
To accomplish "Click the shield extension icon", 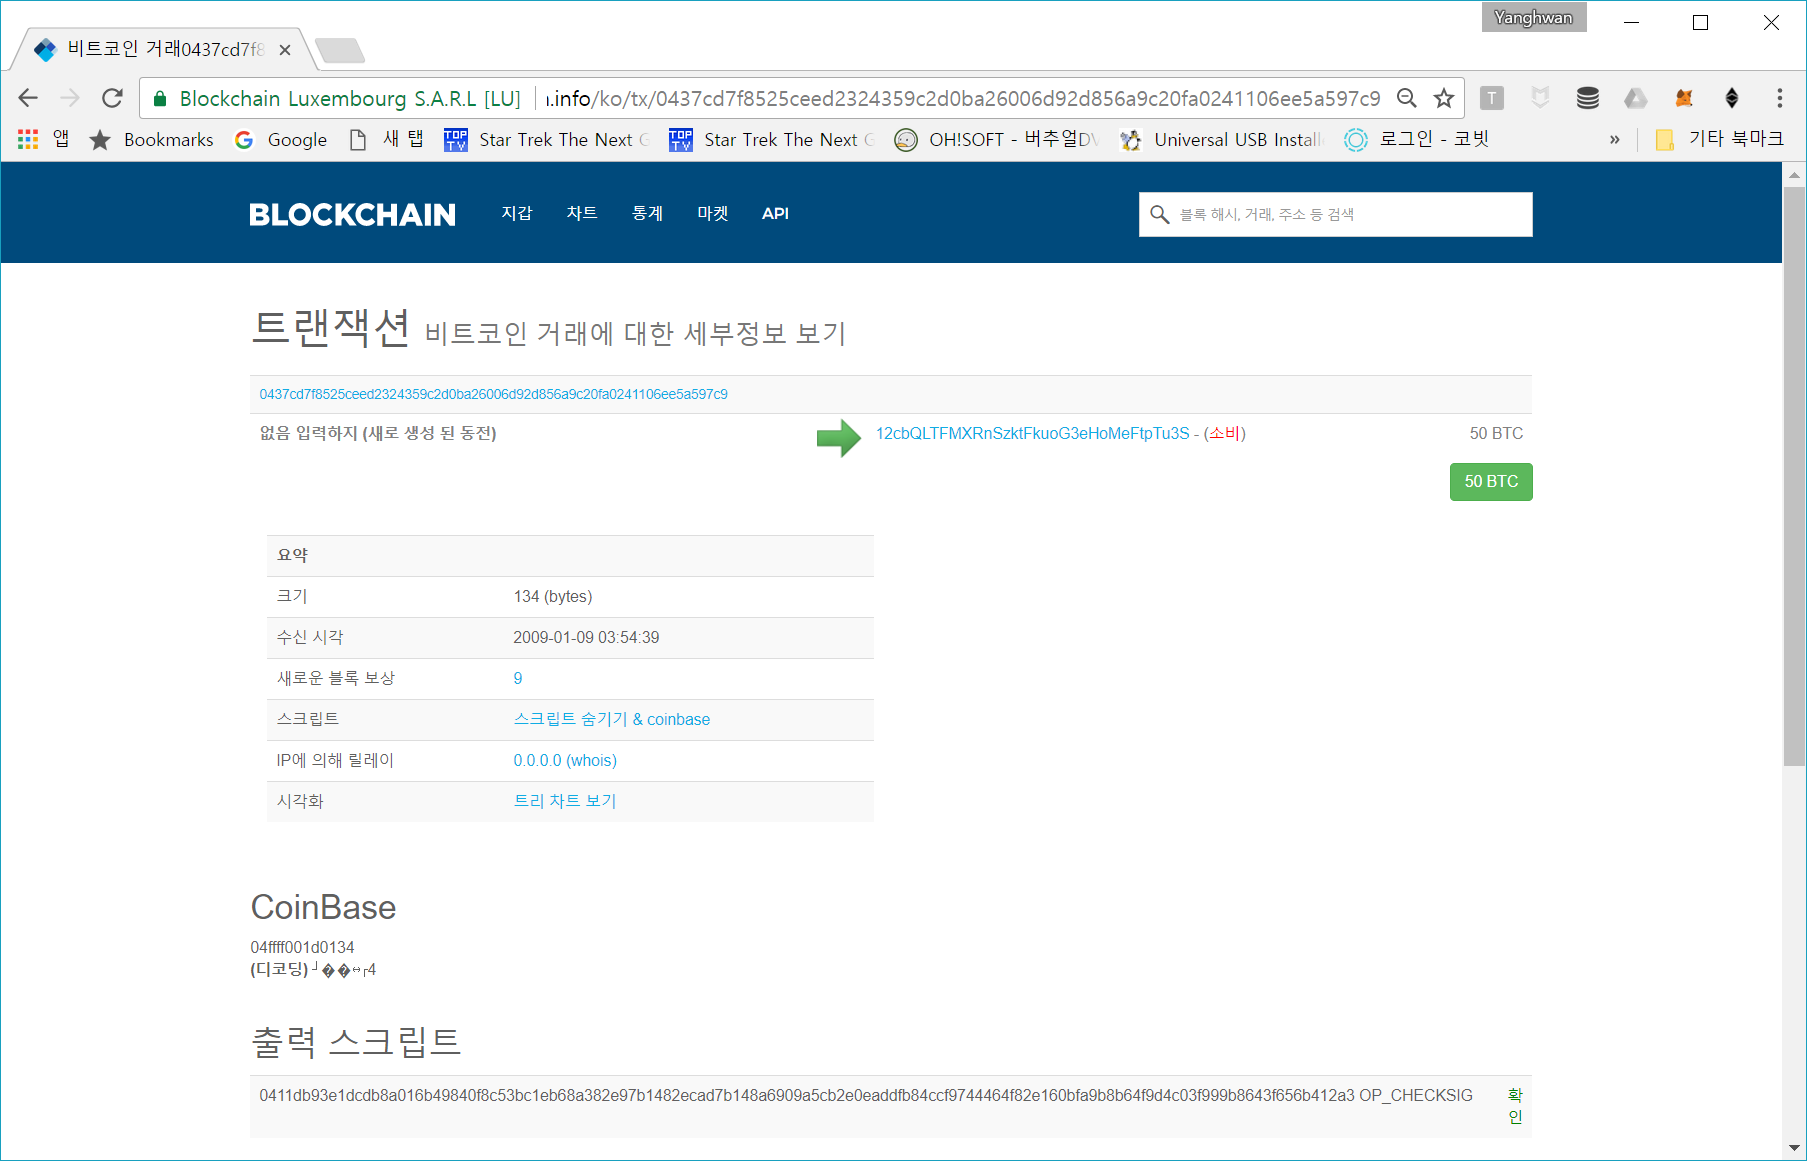I will coord(1540,98).
